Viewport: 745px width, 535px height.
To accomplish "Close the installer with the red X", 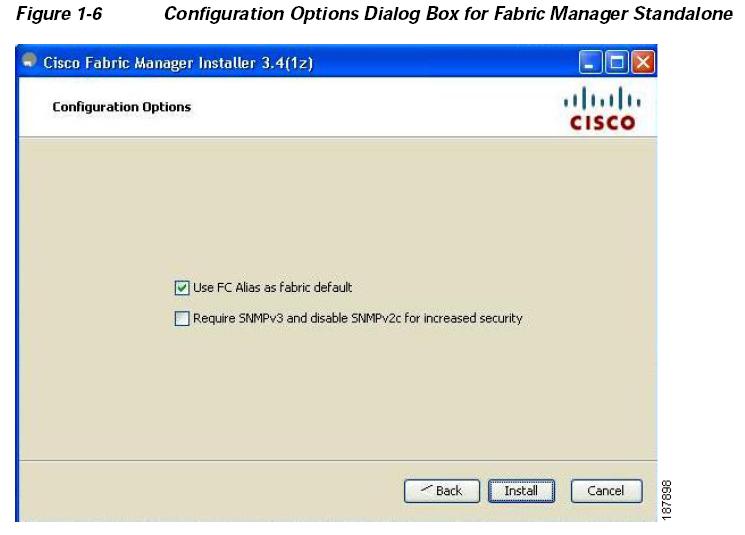I will coord(643,62).
